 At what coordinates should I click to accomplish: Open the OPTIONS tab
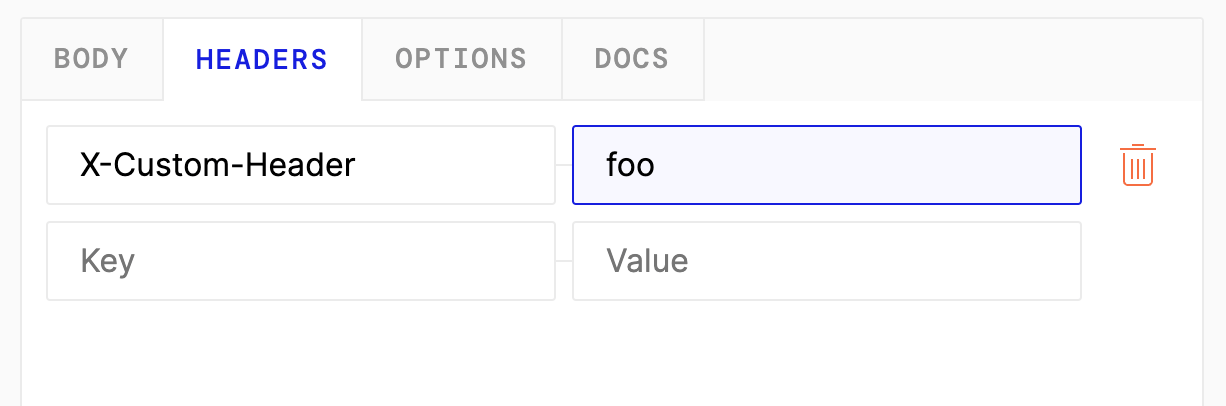[x=461, y=59]
